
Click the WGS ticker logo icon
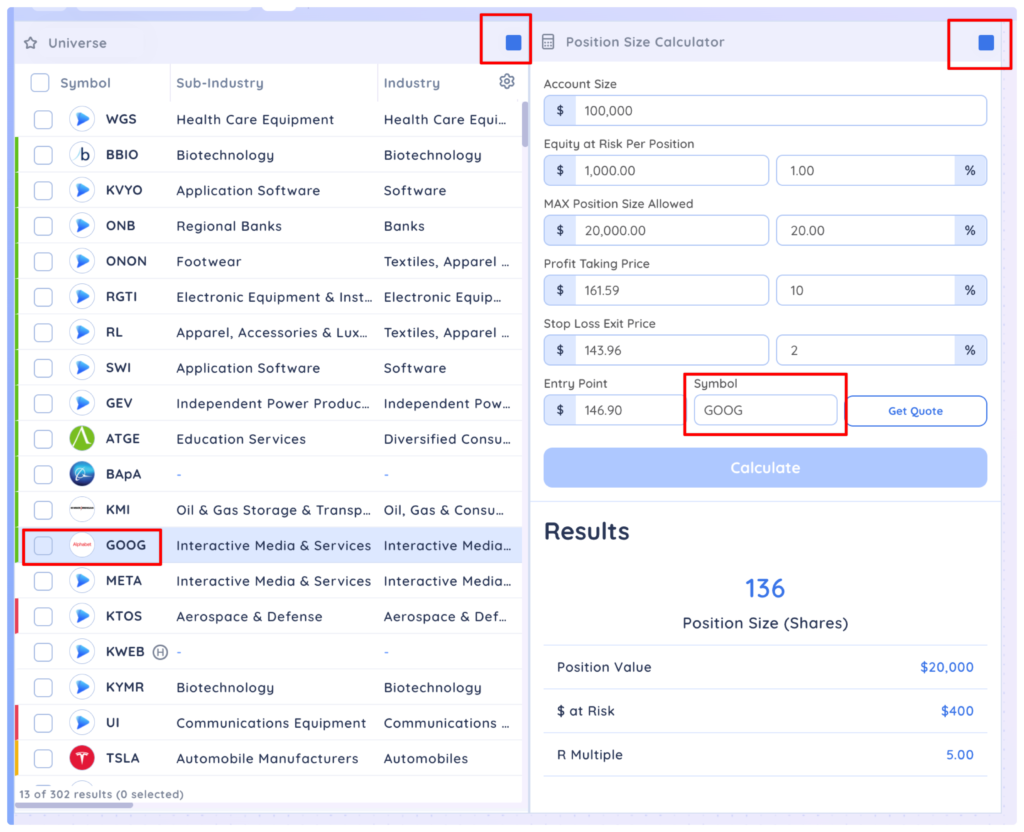click(x=82, y=119)
